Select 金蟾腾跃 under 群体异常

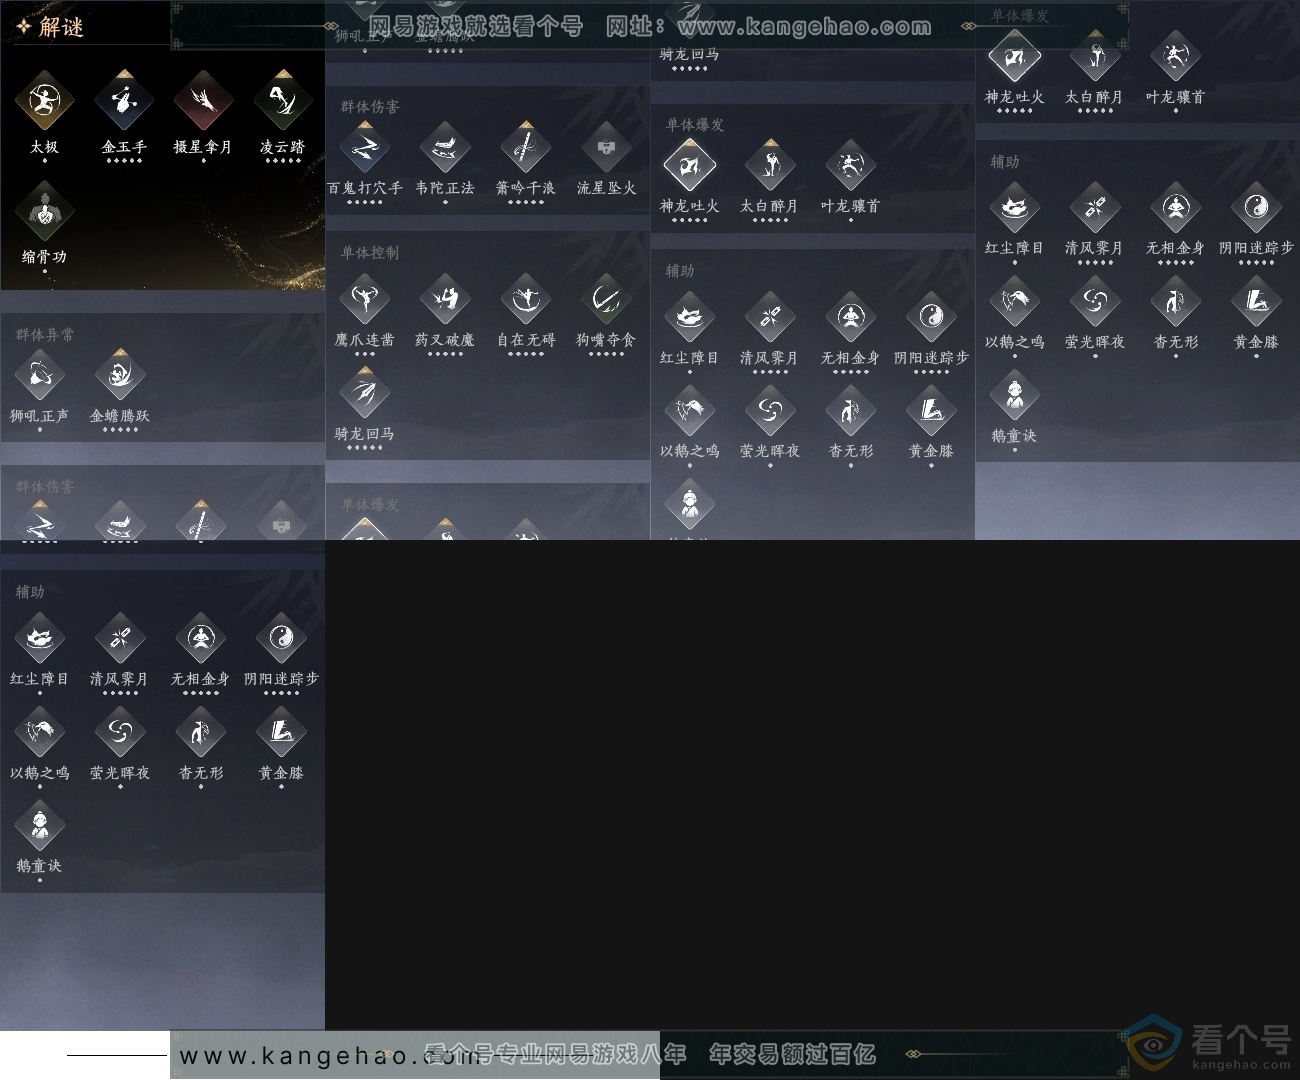point(120,376)
